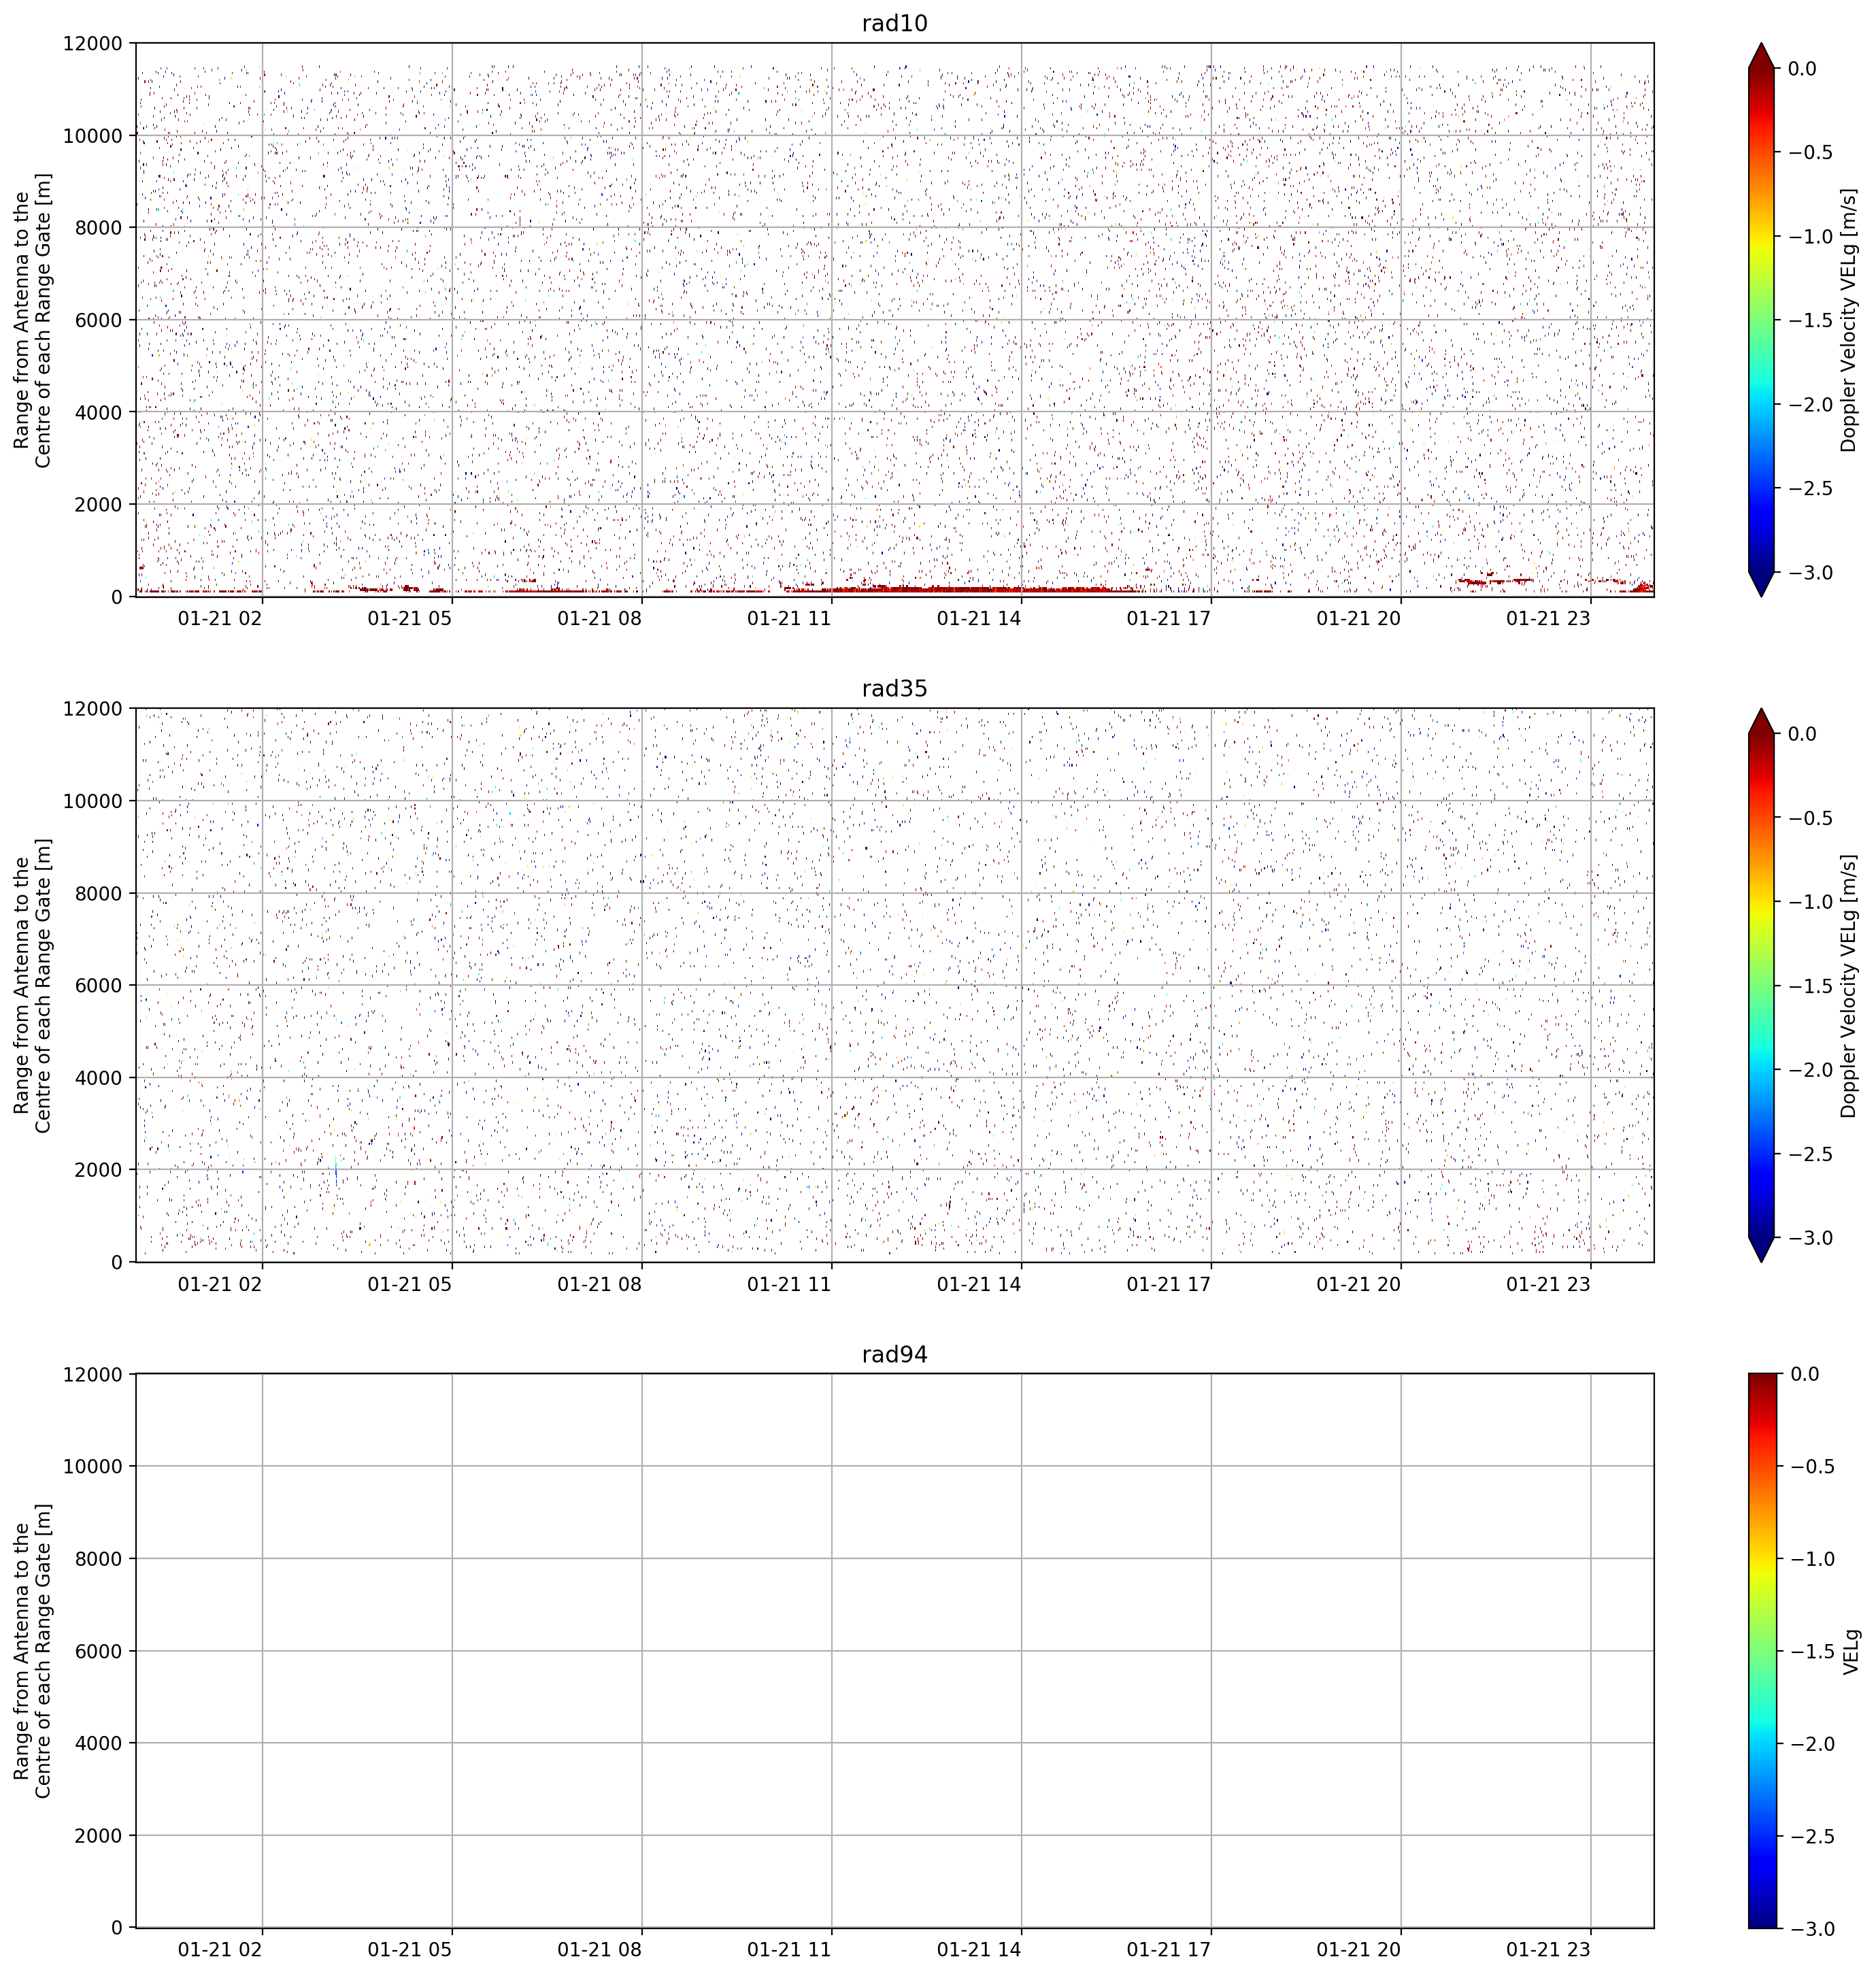Click the rad94 plot title
This screenshot has width=1876, height=1974.
894,1354
